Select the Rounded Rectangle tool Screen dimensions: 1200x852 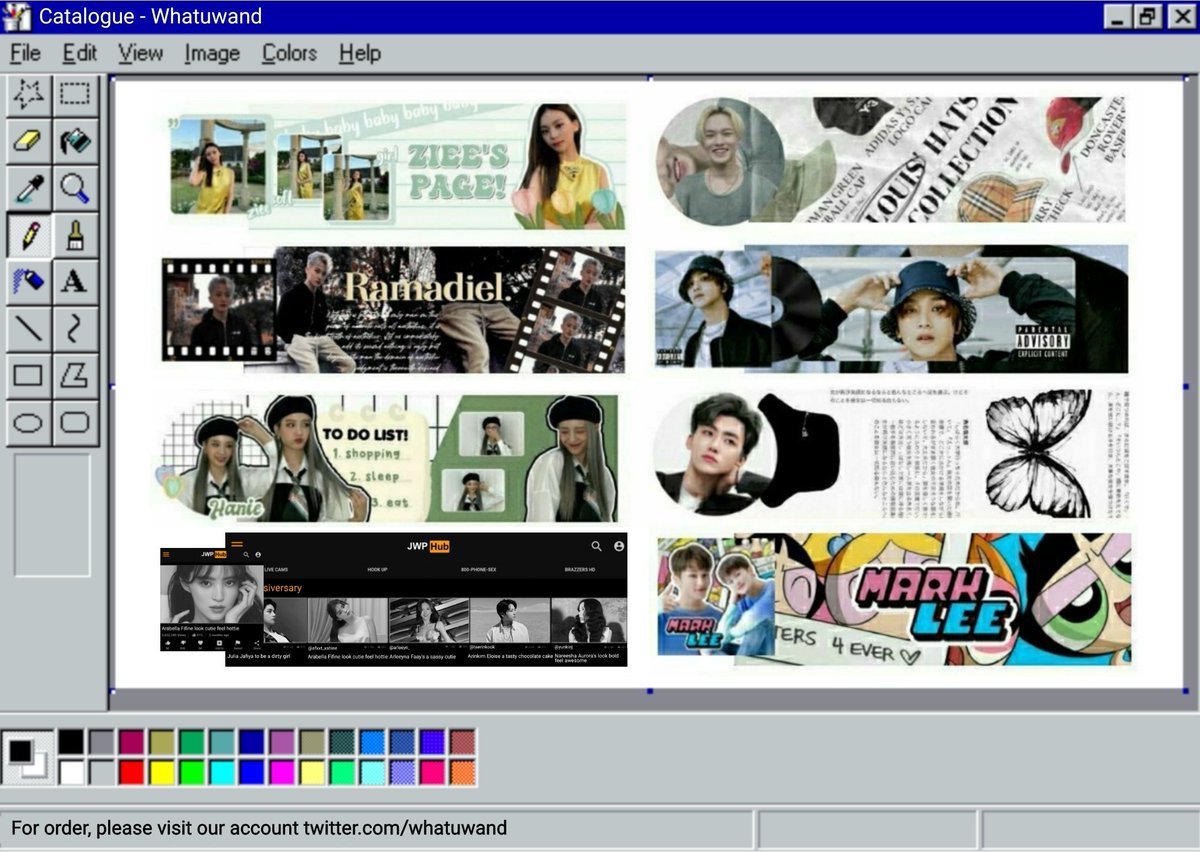(76, 425)
